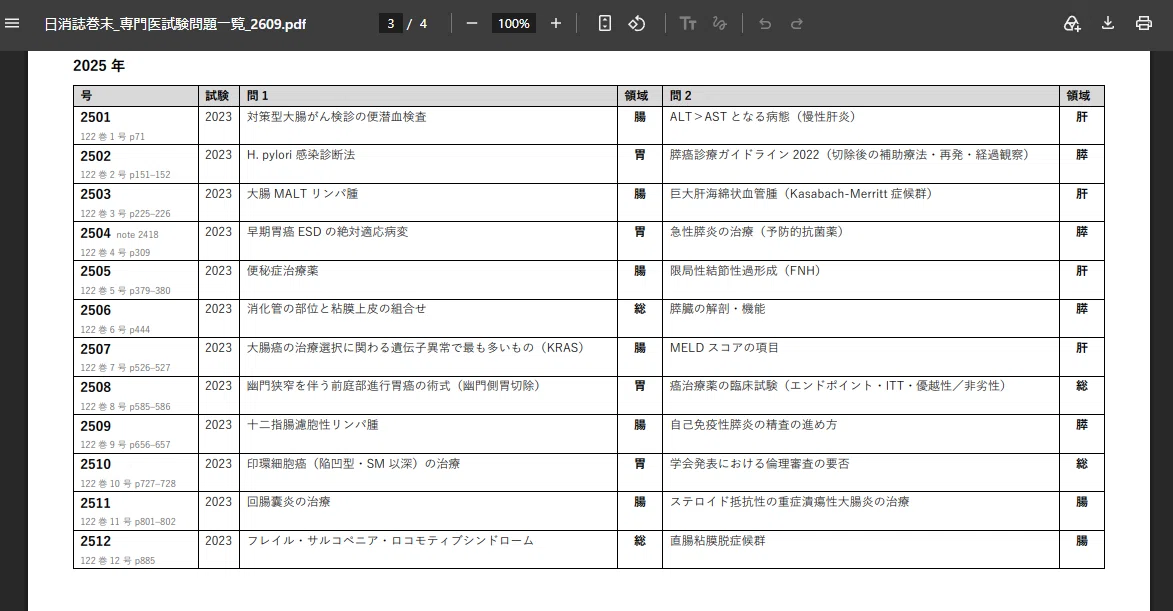1173x611 pixels.
Task: Click issue number 2508
Action: coord(96,387)
